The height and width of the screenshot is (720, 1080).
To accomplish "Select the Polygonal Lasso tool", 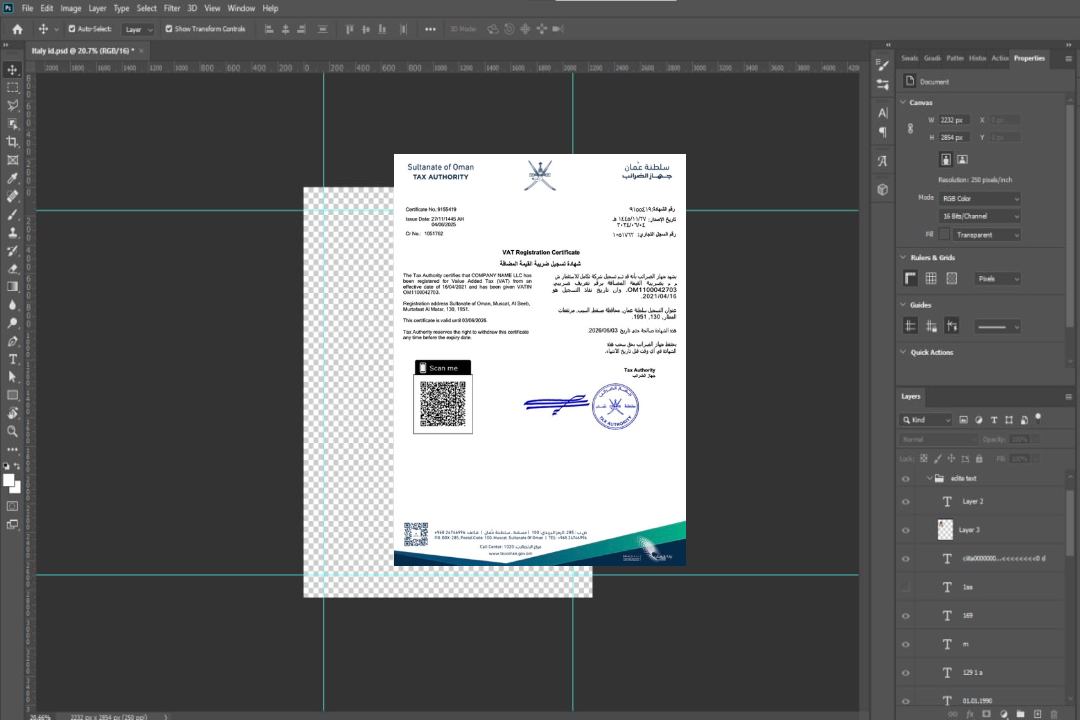I will pos(12,105).
